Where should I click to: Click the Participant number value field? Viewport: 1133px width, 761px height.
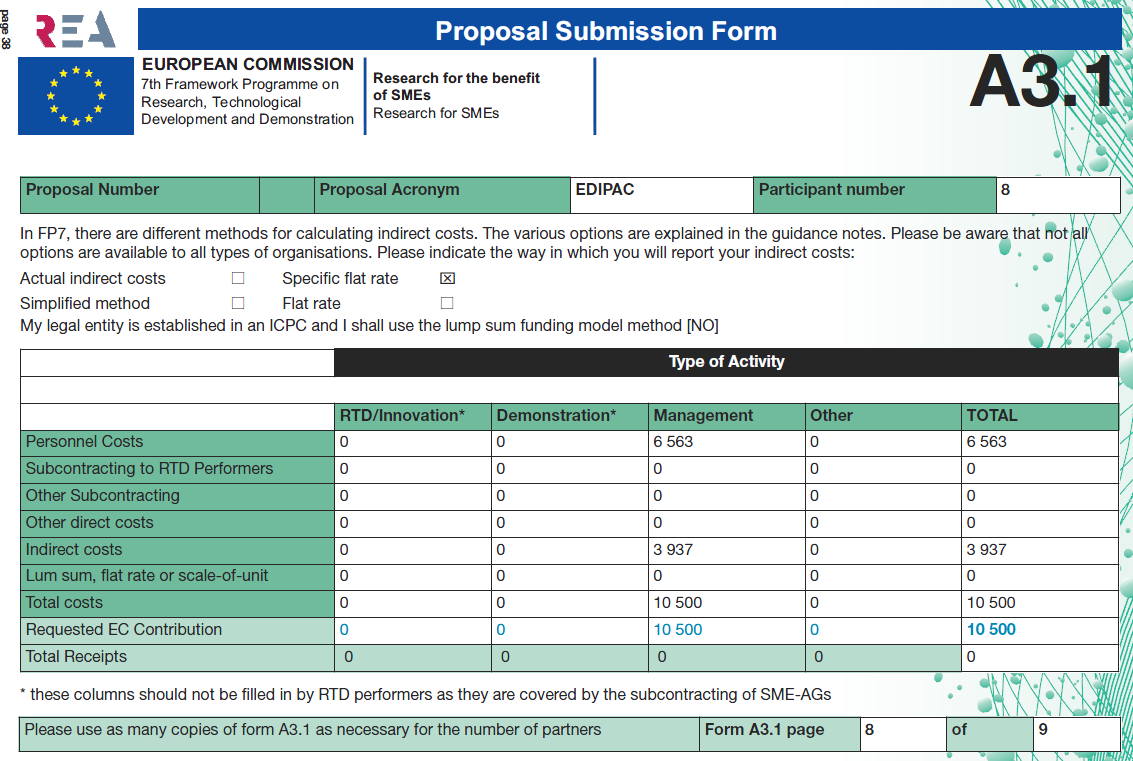pyautogui.click(x=1058, y=195)
